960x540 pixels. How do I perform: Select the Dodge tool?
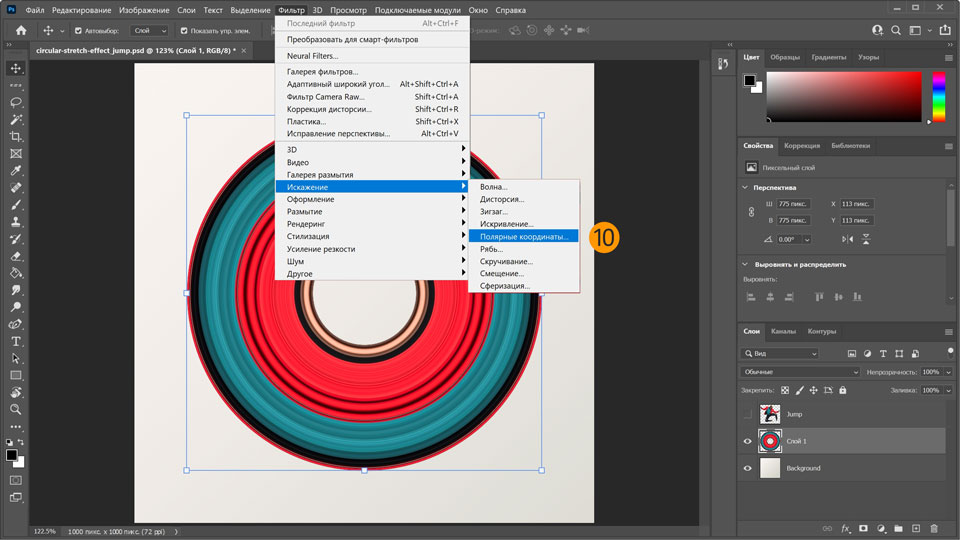pyautogui.click(x=16, y=307)
